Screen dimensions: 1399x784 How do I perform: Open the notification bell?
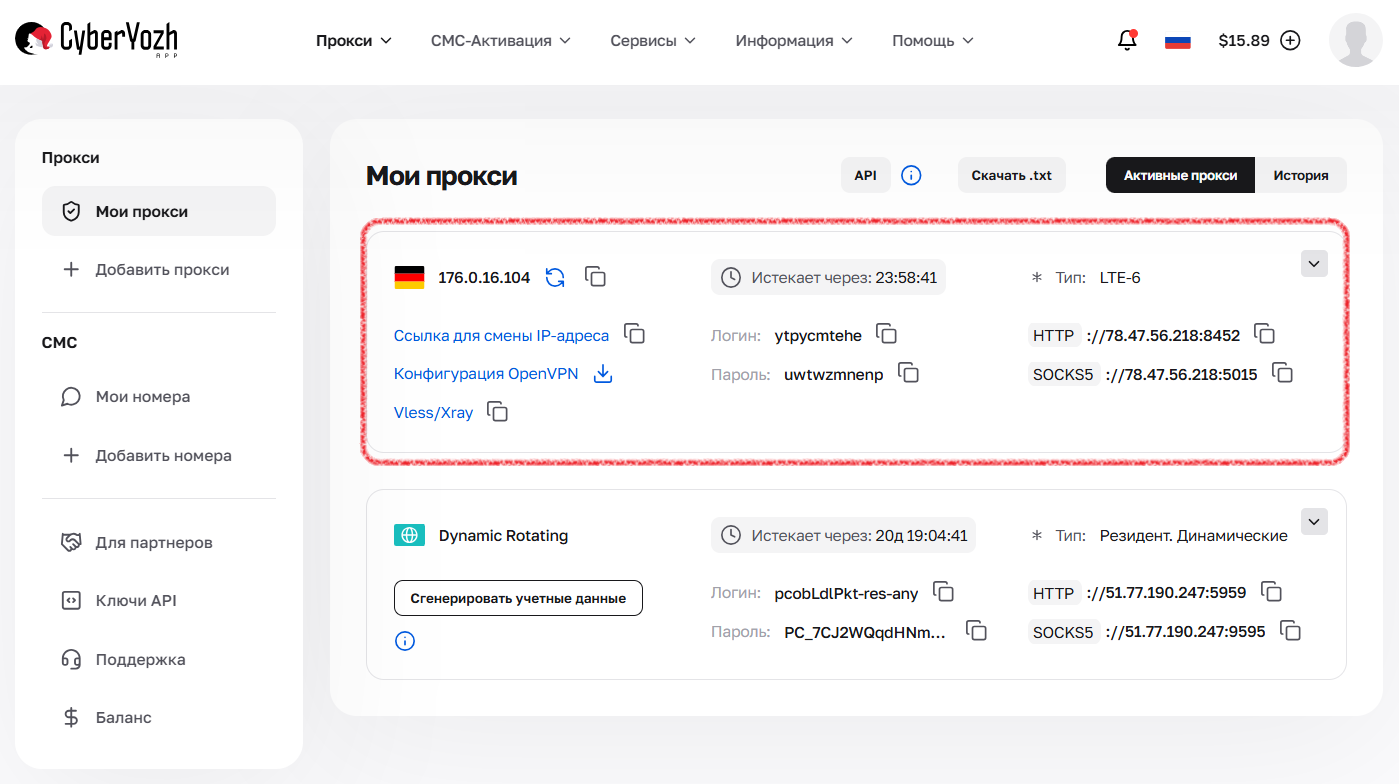click(1126, 40)
